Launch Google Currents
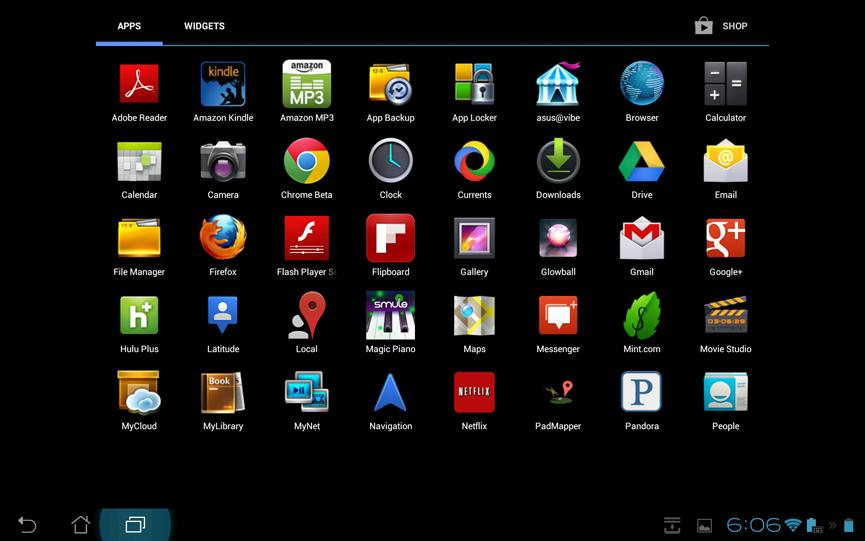The image size is (865, 541). [x=474, y=161]
